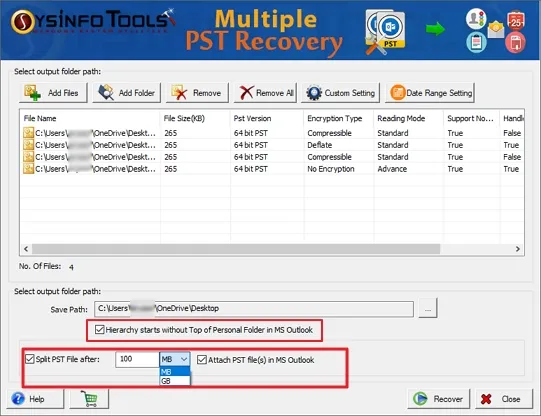541x416 pixels.
Task: Sort by Encryption Type column header
Action: (x=339, y=118)
